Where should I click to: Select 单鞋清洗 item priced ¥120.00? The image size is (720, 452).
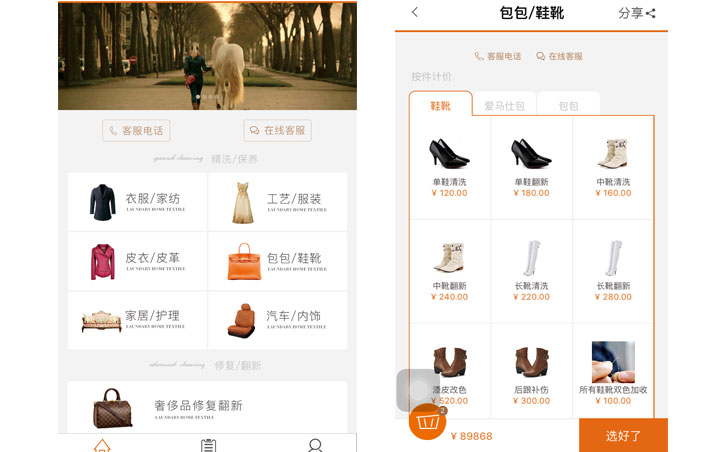click(x=449, y=167)
